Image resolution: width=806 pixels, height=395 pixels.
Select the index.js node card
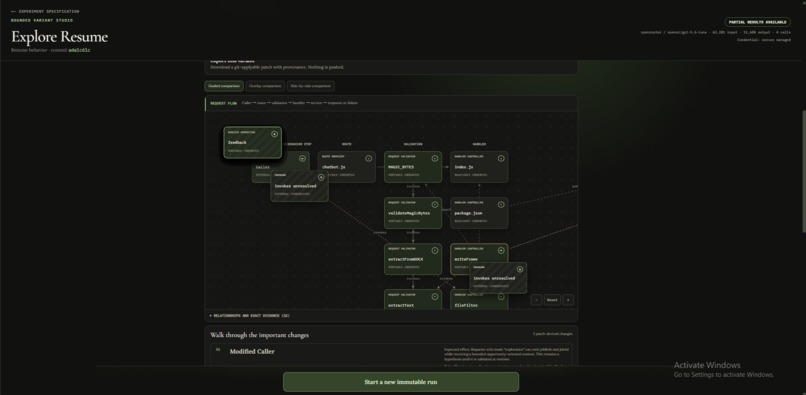click(479, 167)
